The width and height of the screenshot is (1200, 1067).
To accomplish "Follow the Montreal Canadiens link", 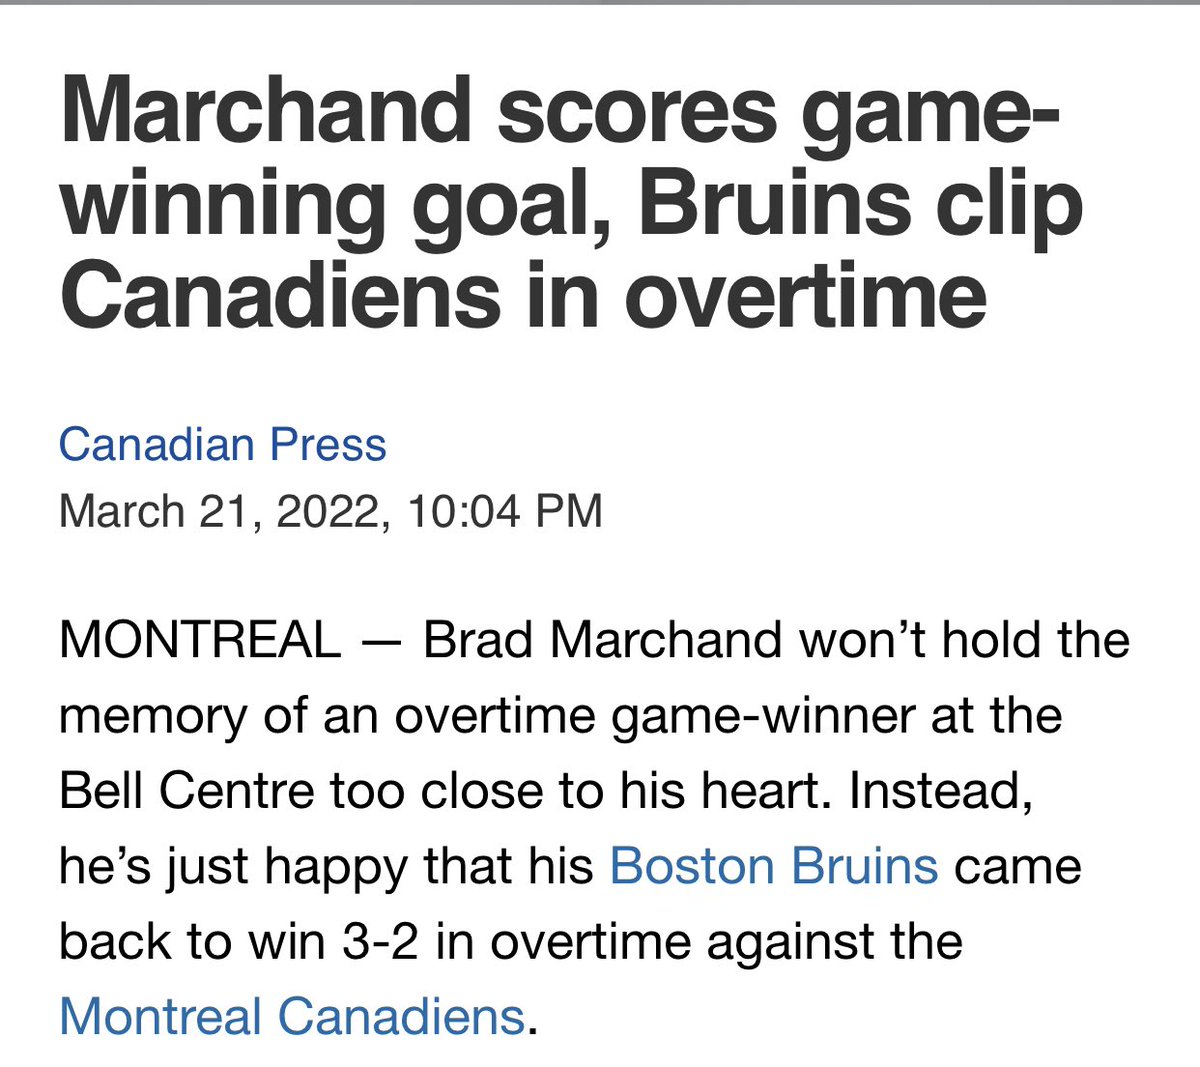I will click(x=292, y=1016).
